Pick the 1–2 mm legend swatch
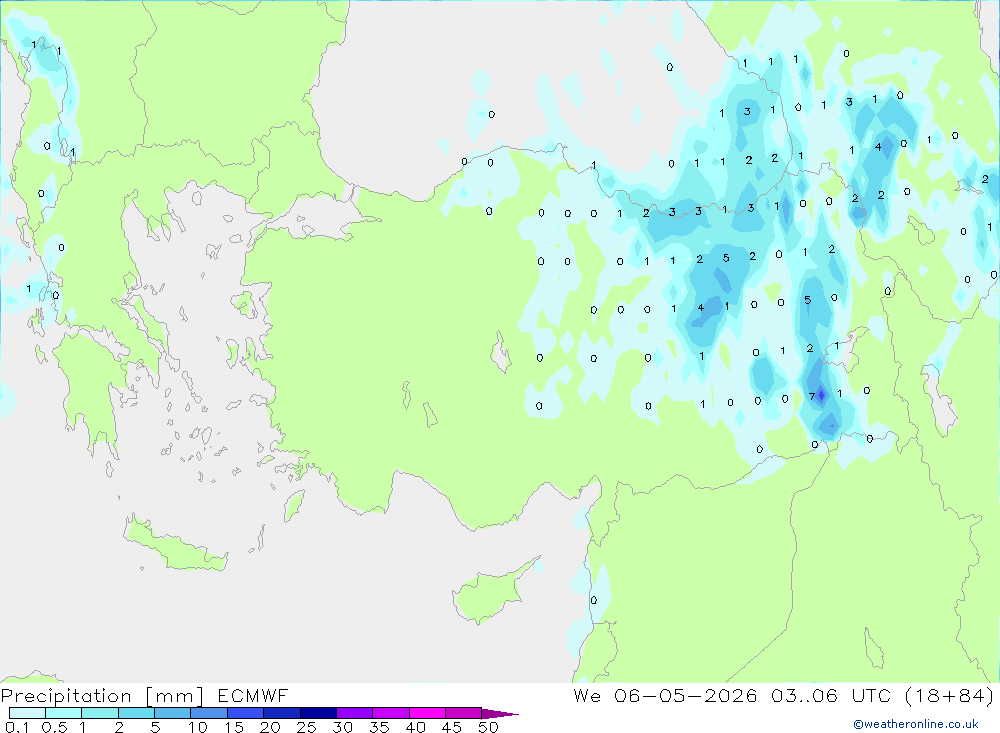This screenshot has width=1000, height=733. pos(100,713)
